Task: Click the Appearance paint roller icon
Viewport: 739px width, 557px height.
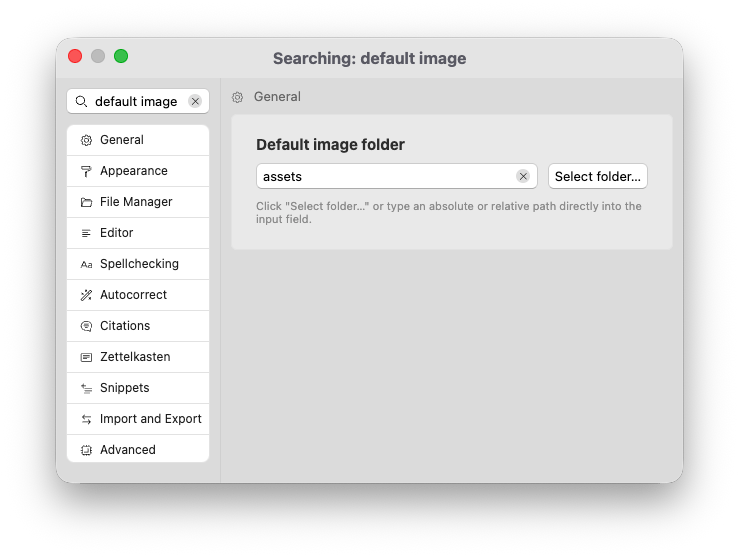Action: click(x=86, y=171)
